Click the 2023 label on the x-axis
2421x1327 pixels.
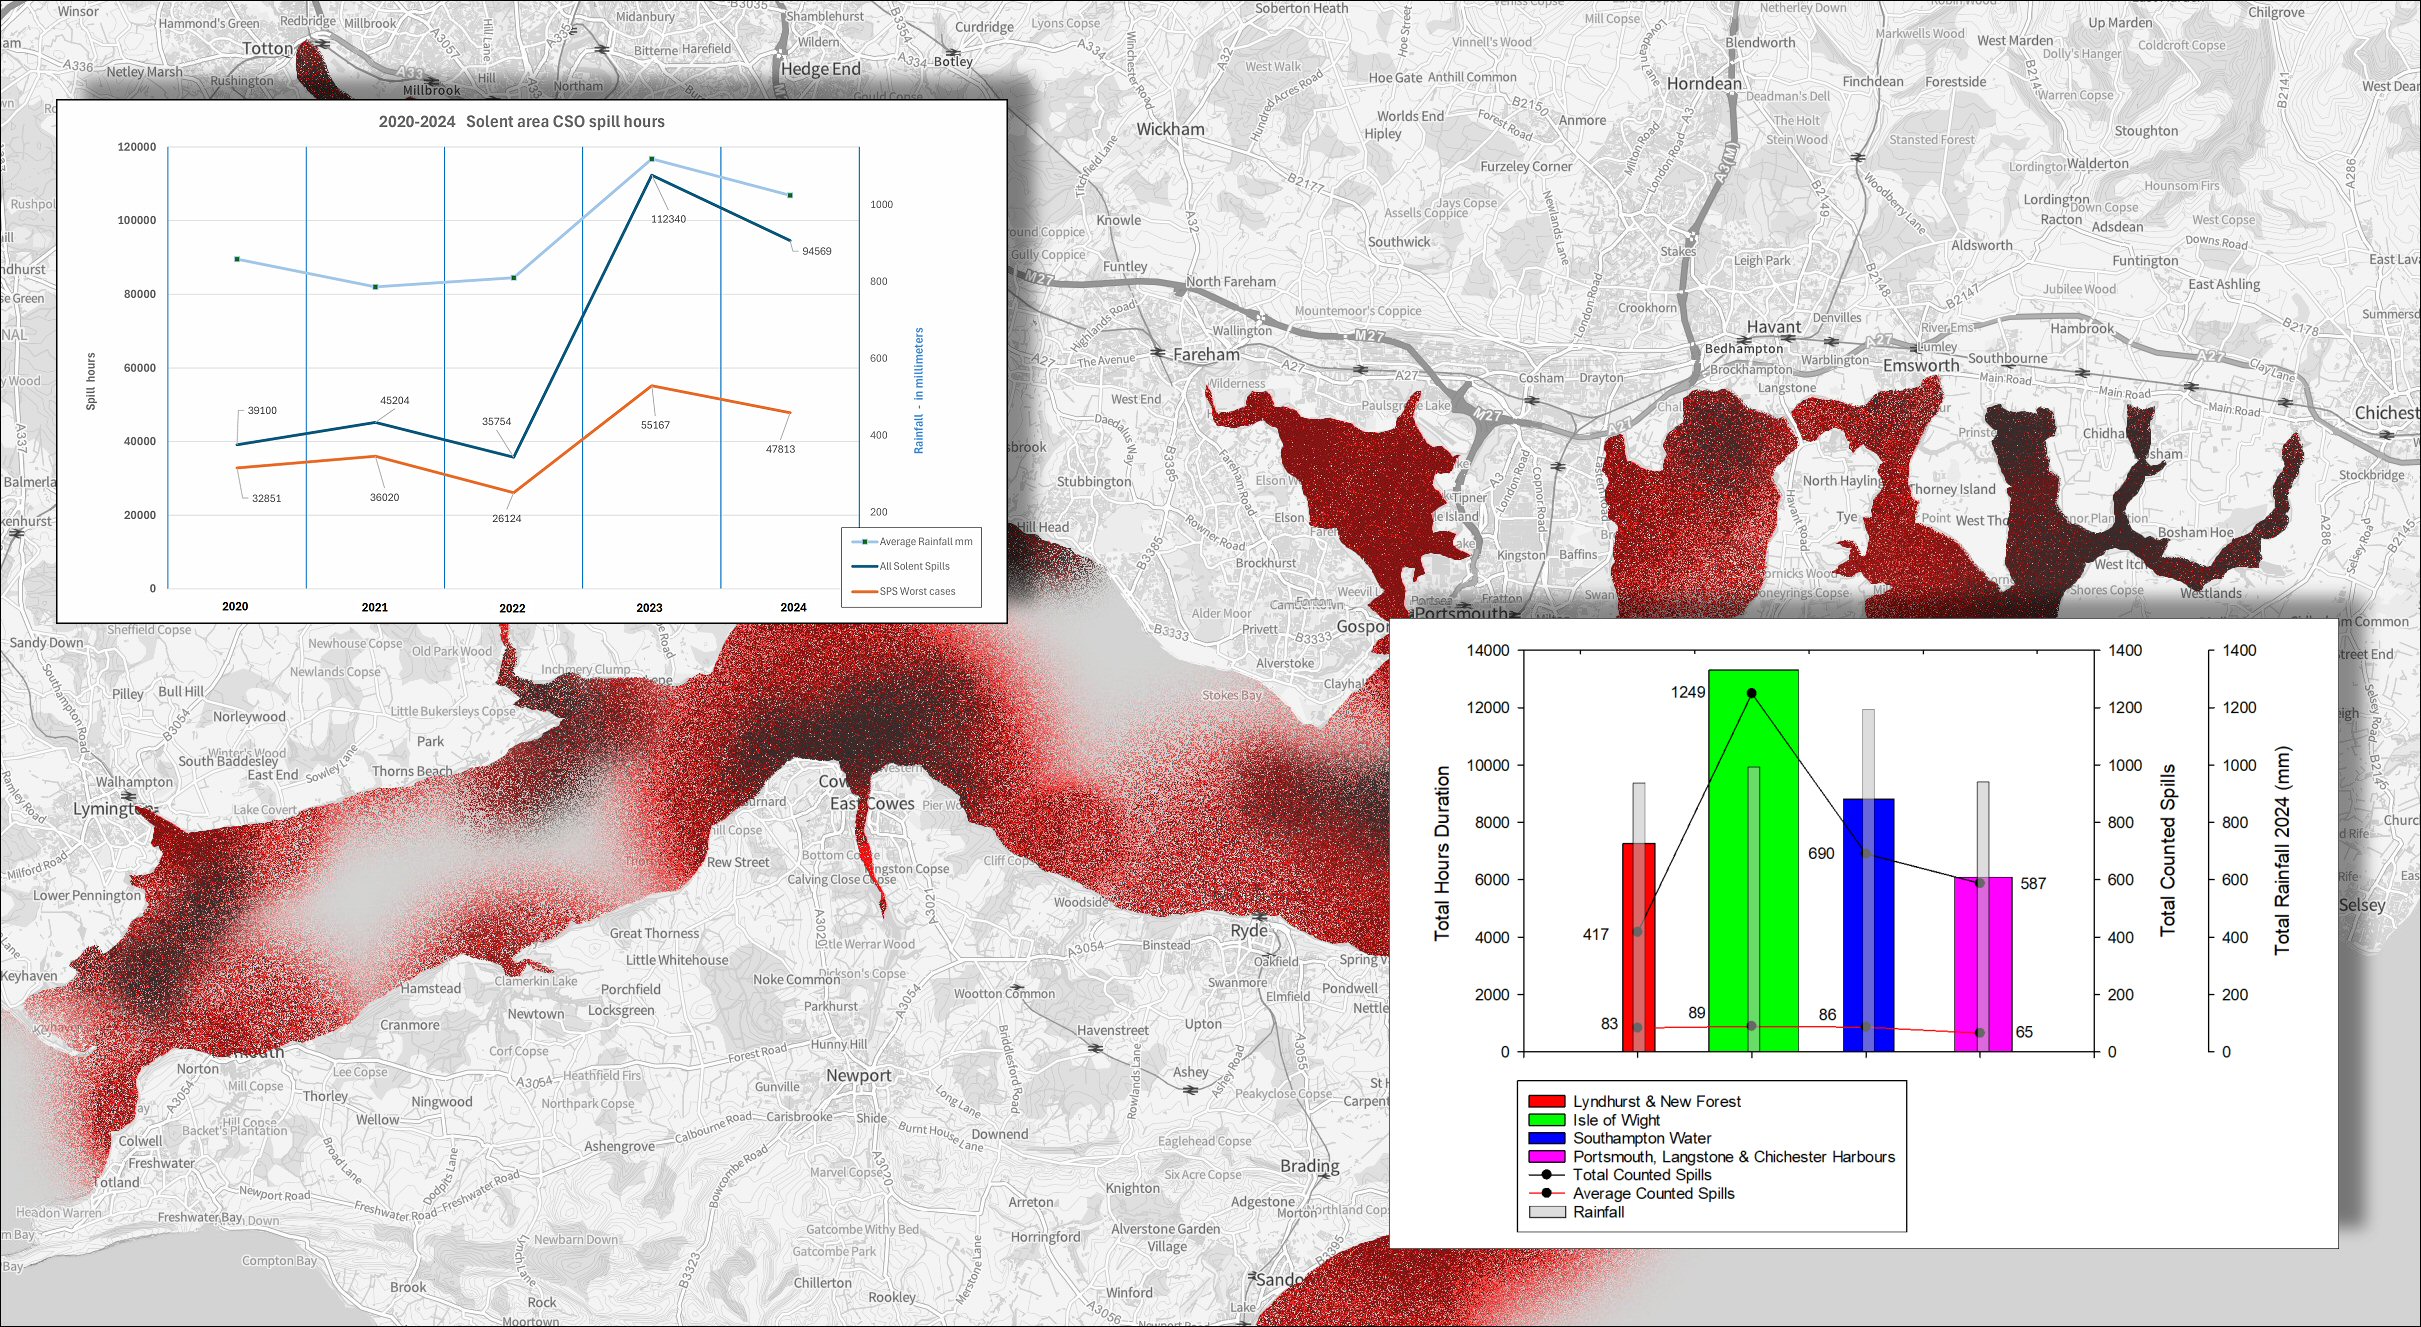pyautogui.click(x=649, y=607)
